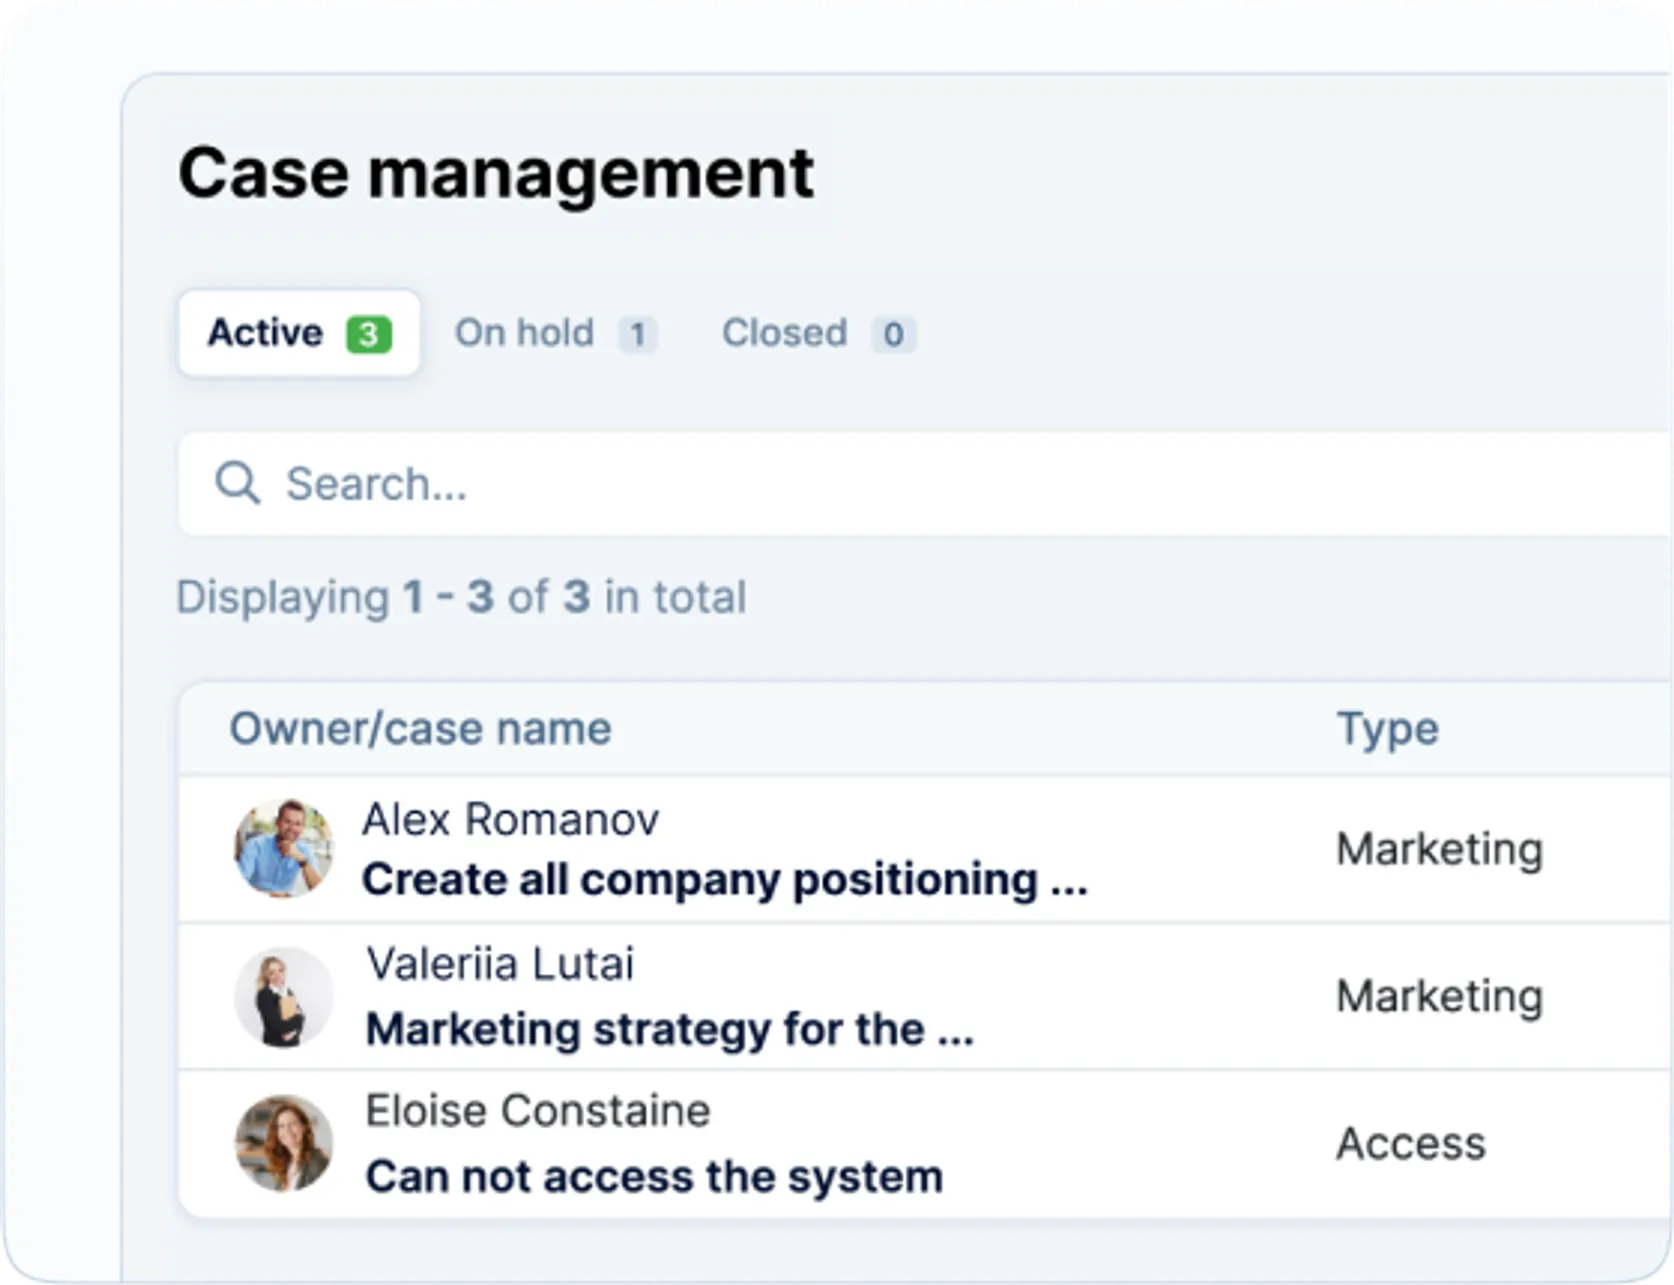Viewport: 1674px width, 1285px height.
Task: Switch to the Active cases tab
Action: [298, 333]
